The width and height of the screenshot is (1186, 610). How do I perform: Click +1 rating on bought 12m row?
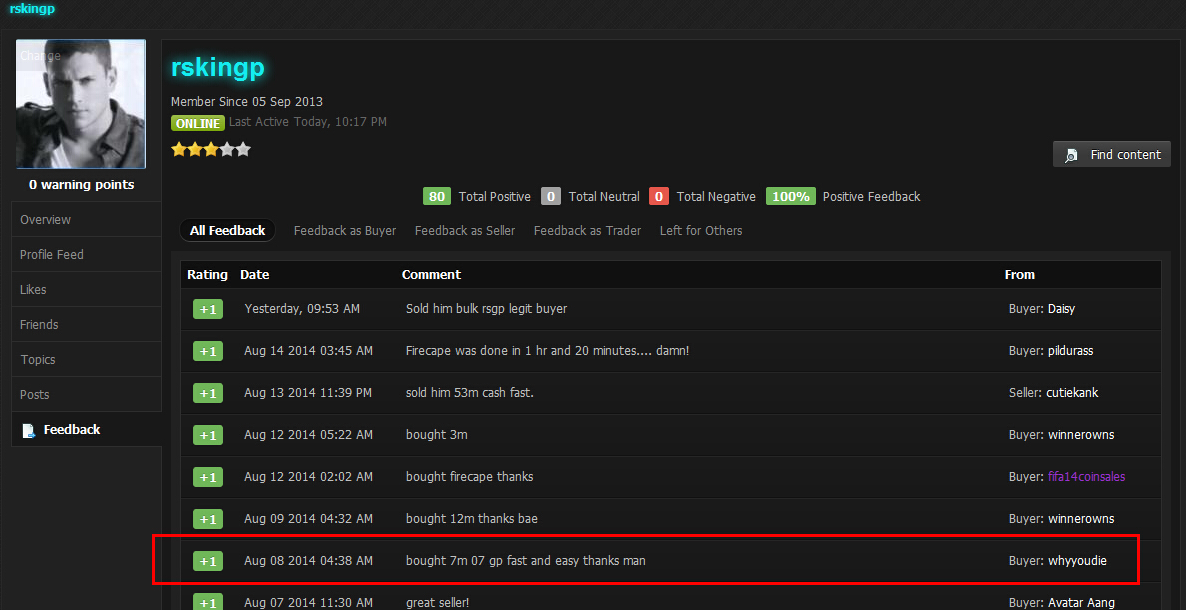click(208, 519)
